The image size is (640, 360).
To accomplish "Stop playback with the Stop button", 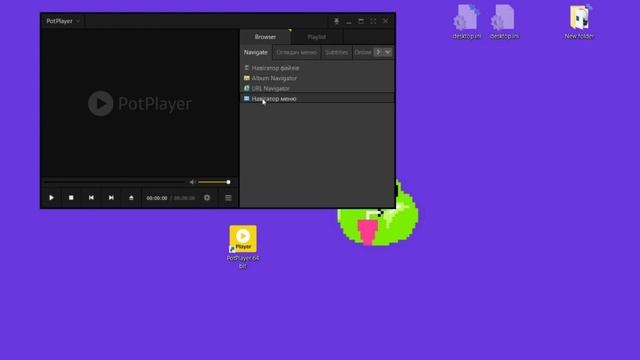I will point(71,198).
